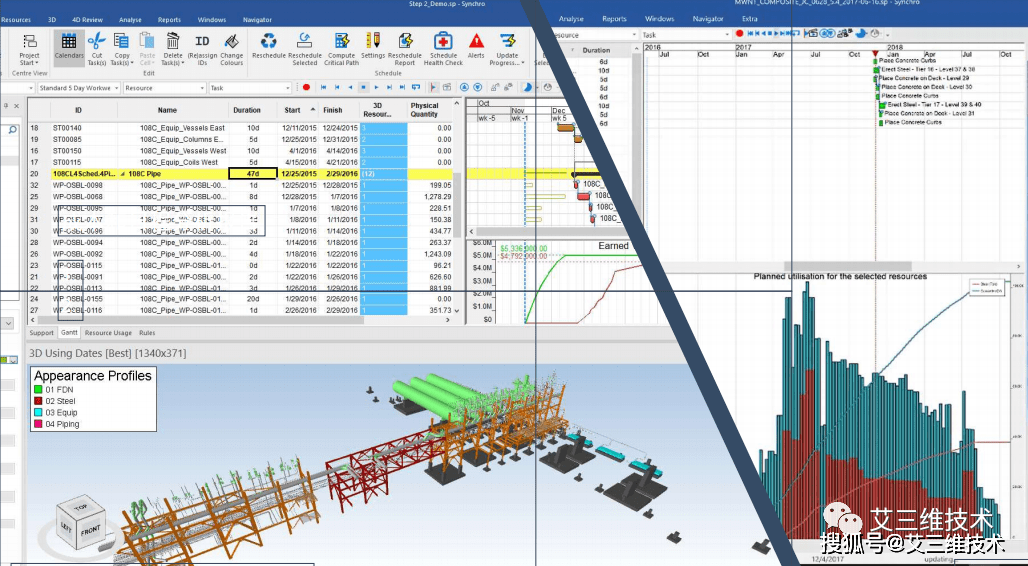Select the 47d duration cell

point(252,174)
